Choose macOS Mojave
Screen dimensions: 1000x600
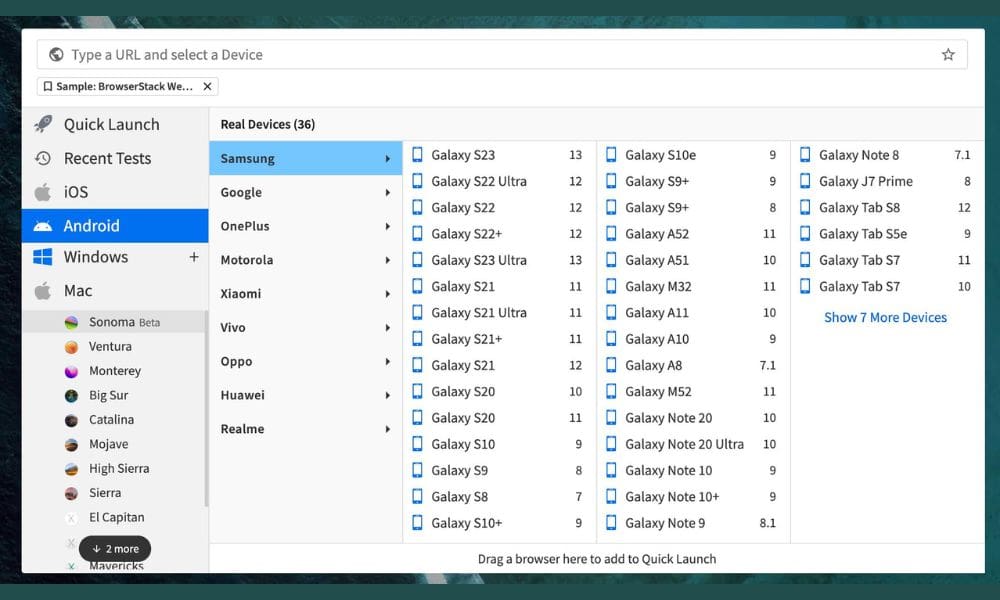pyautogui.click(x=115, y=444)
